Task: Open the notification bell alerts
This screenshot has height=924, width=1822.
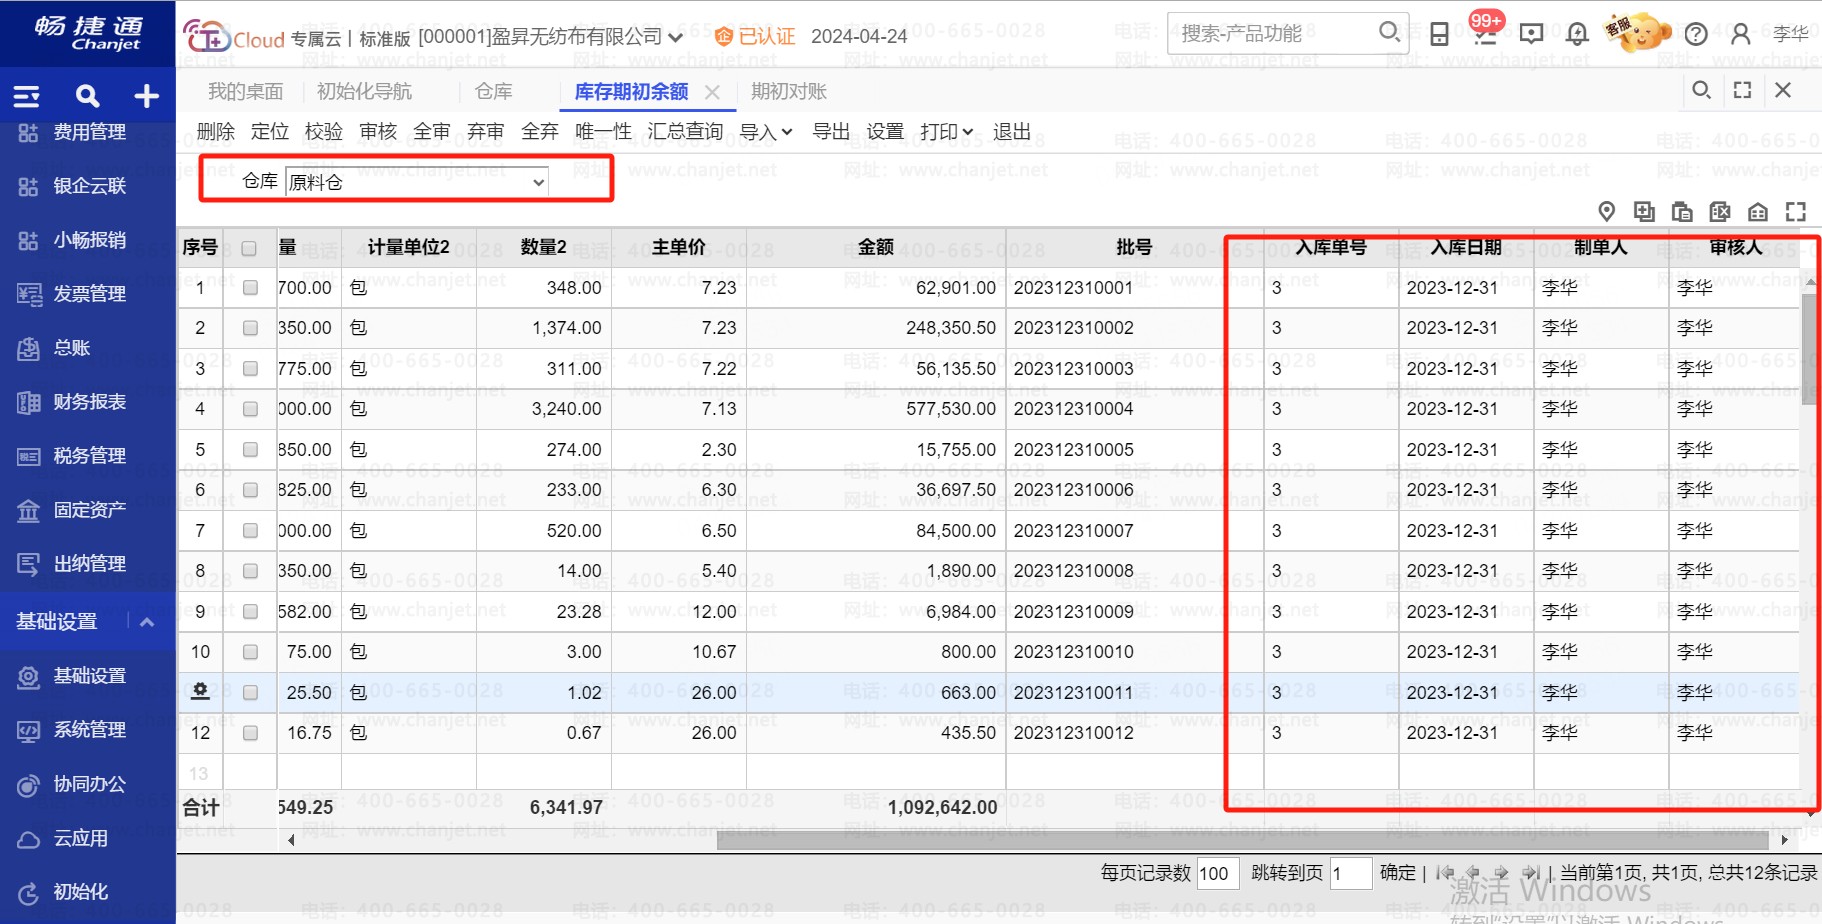Action: 1577,35
